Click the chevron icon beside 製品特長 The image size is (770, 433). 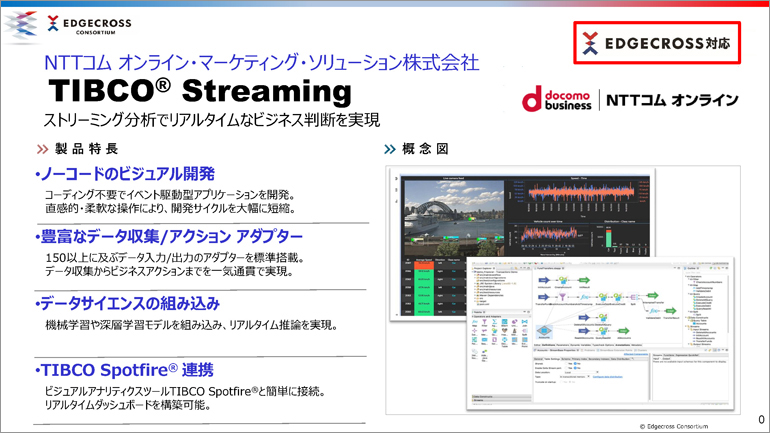pos(43,149)
